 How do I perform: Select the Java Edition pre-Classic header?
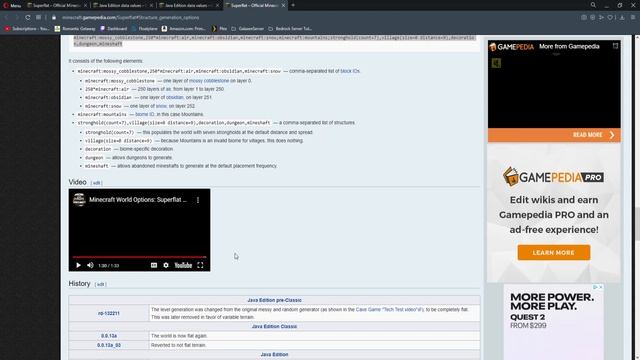pos(274,300)
